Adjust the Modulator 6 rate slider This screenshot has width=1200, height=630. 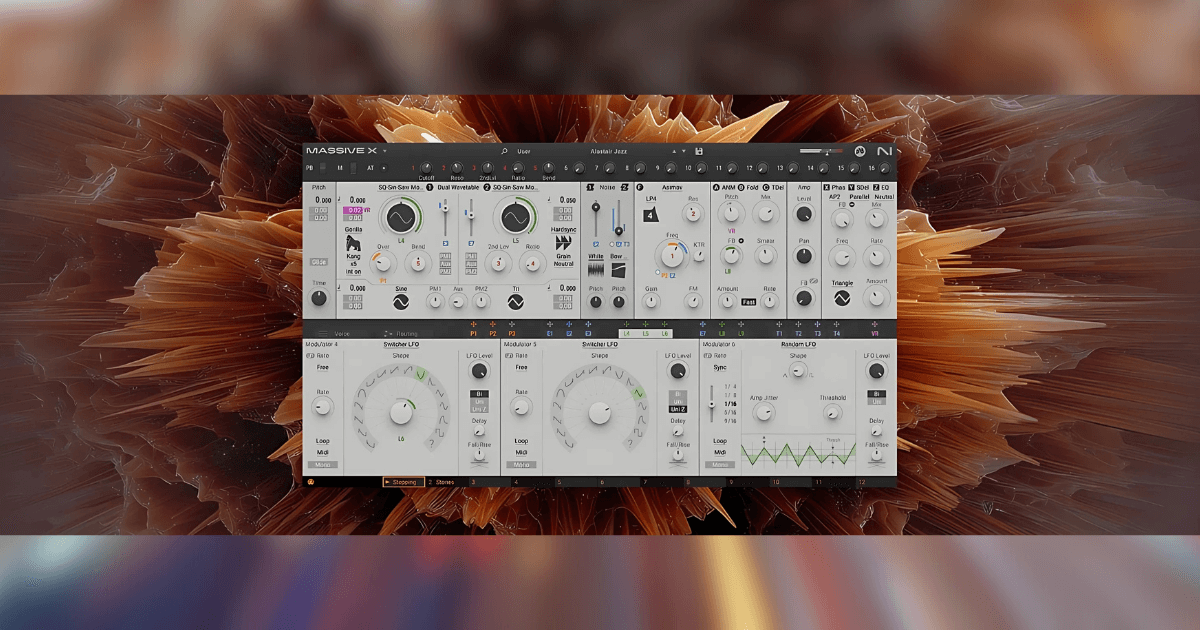pyautogui.click(x=712, y=404)
